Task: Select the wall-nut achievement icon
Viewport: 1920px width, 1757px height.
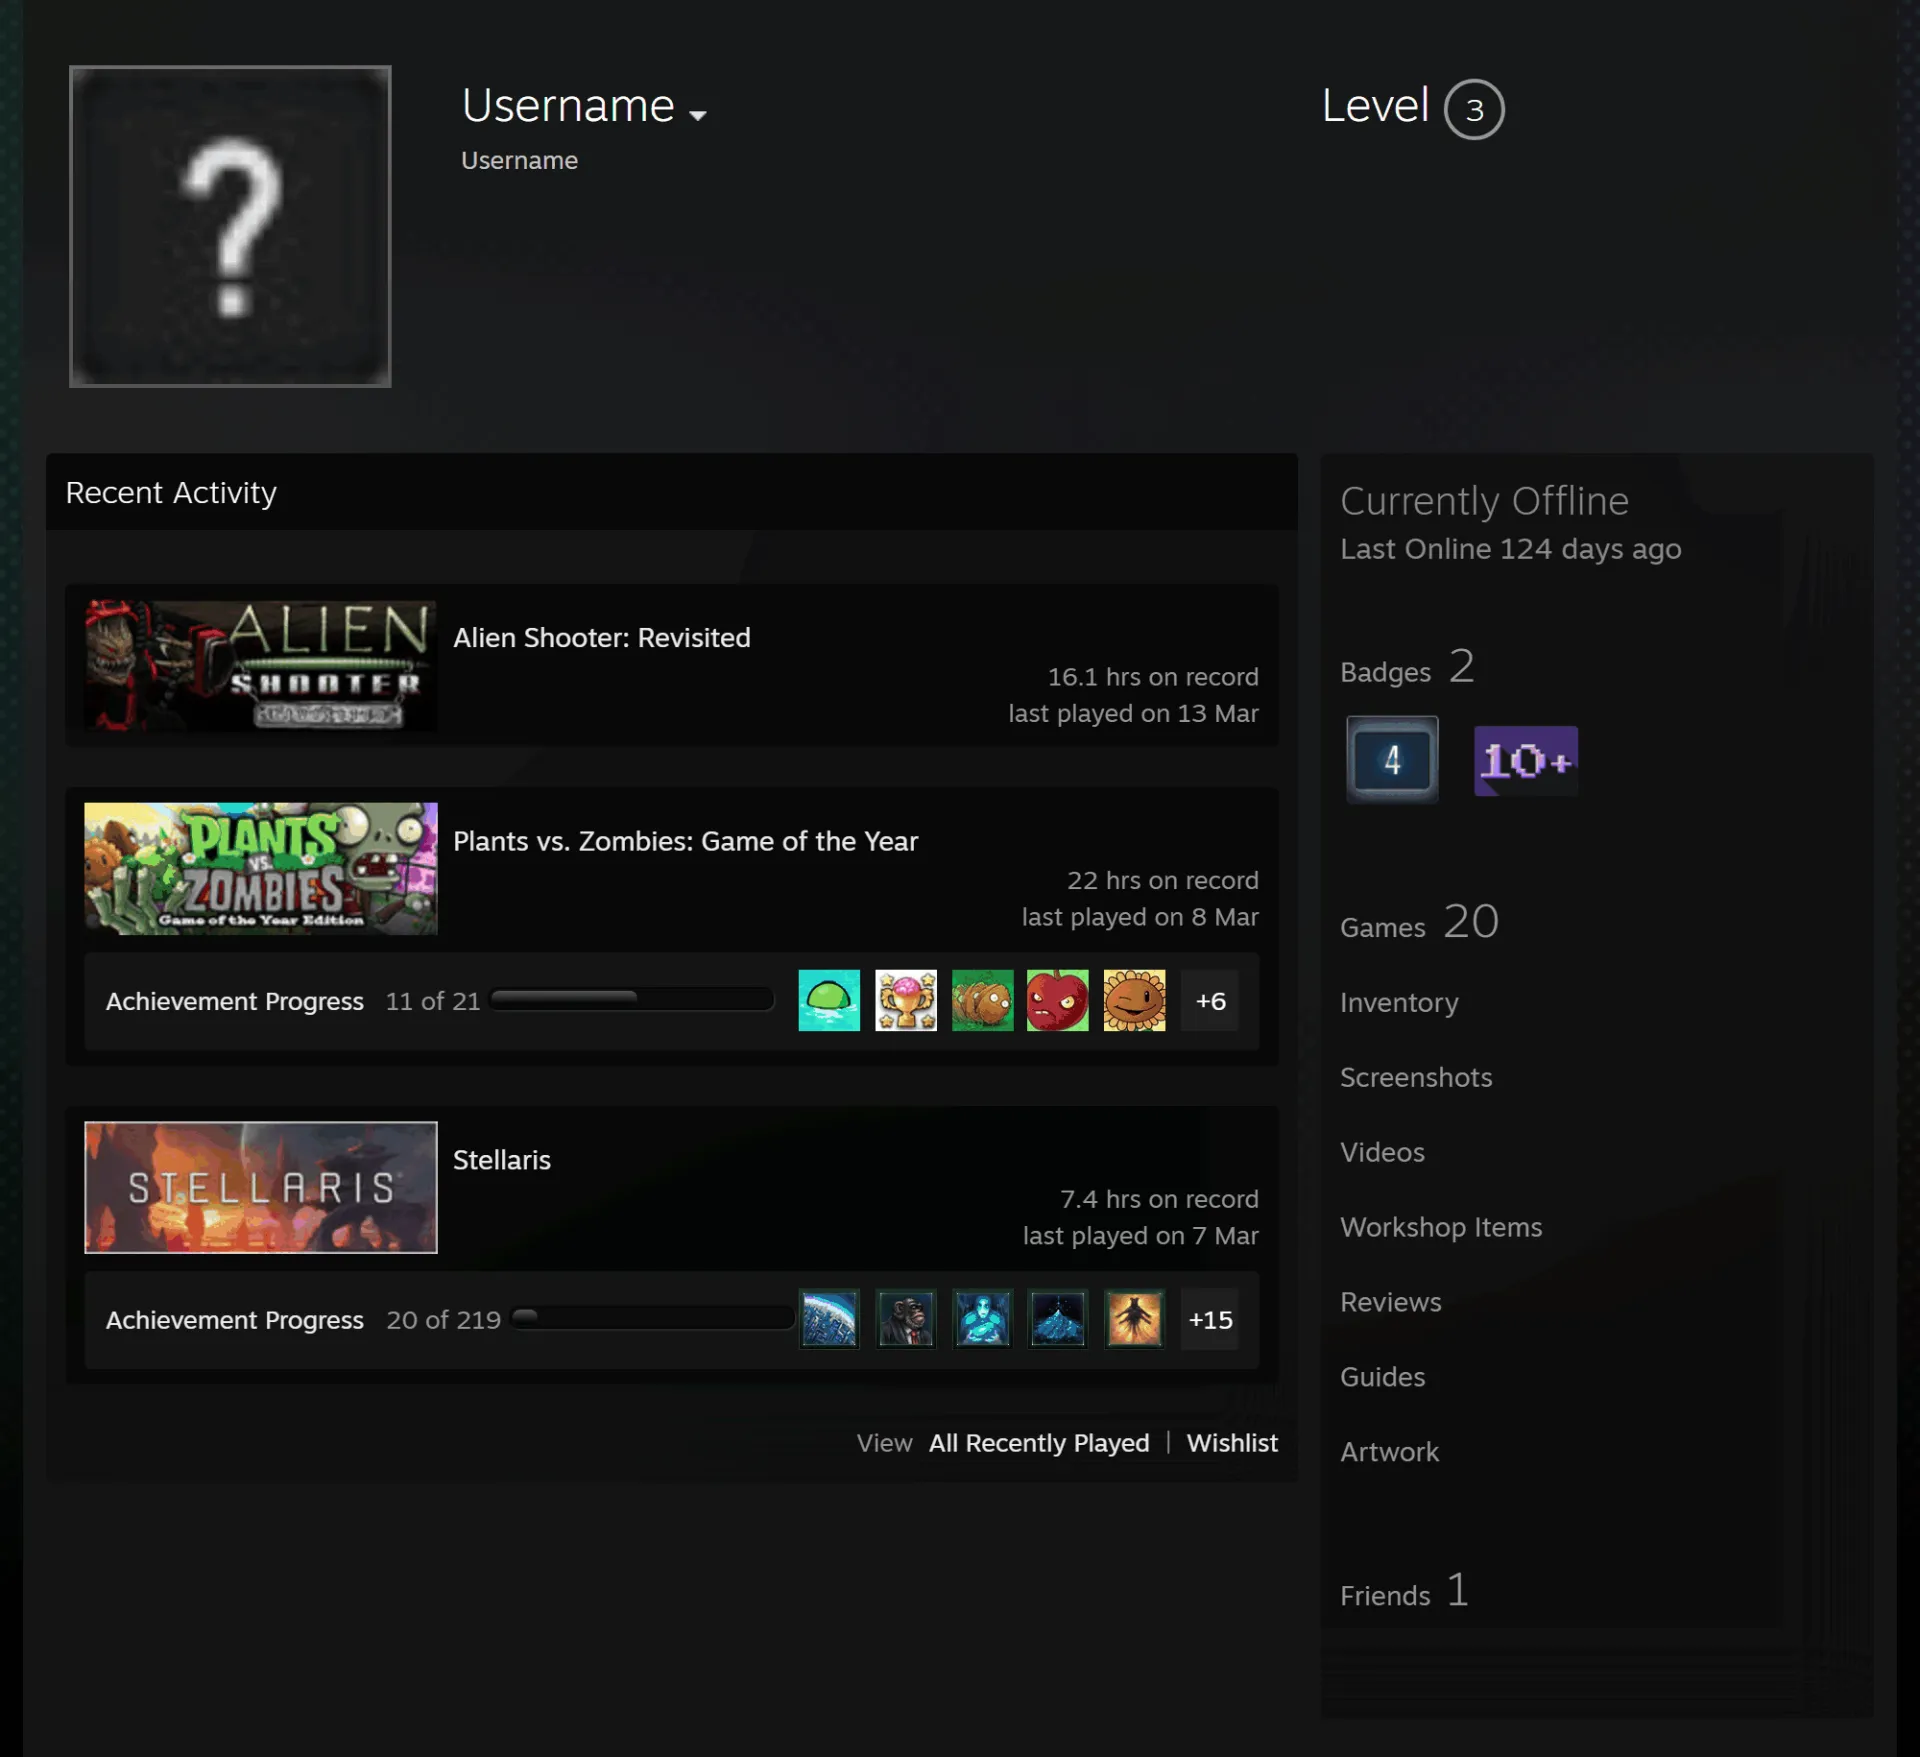Action: tap(982, 1000)
